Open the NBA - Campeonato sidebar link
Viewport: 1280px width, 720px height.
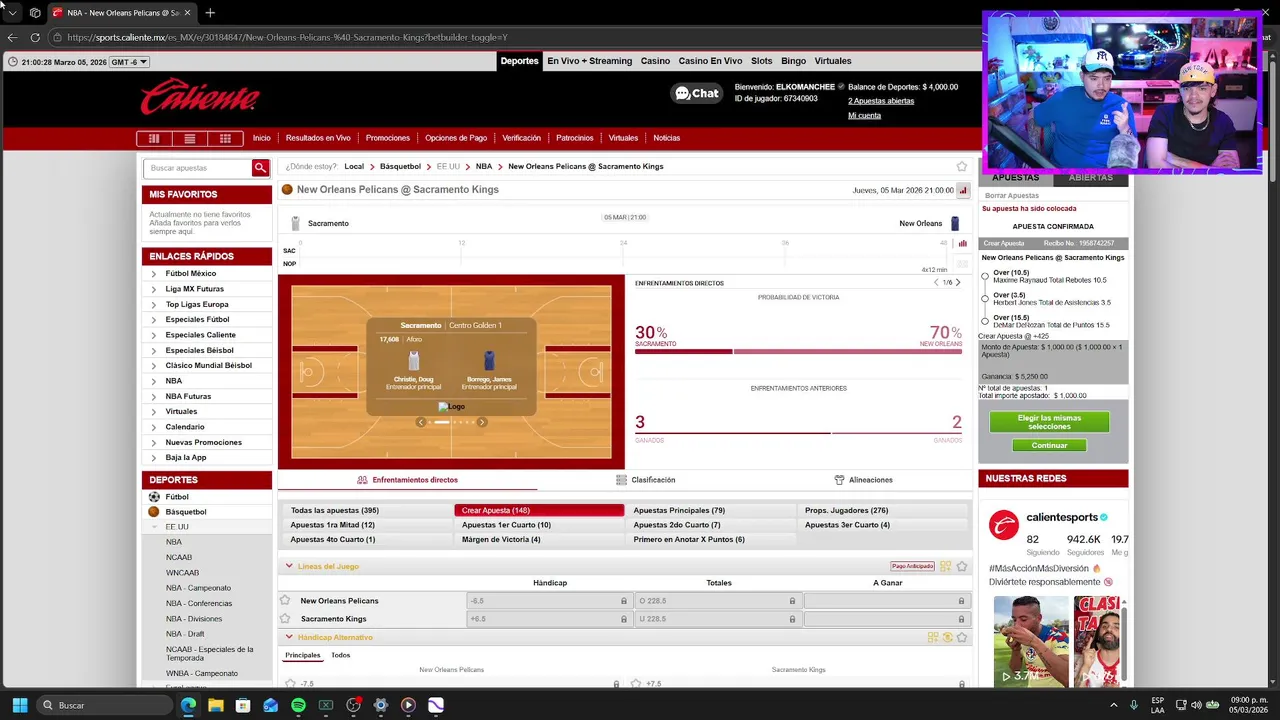pos(198,588)
